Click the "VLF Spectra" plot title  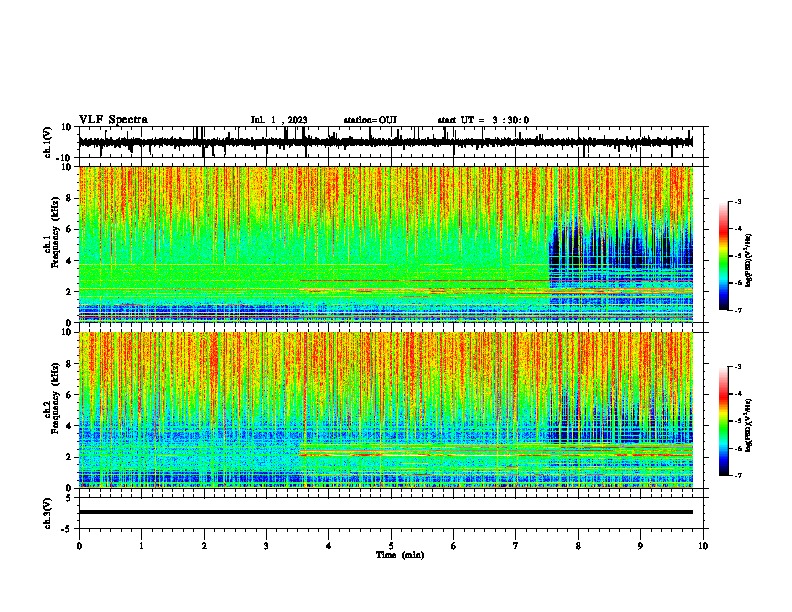click(x=113, y=120)
